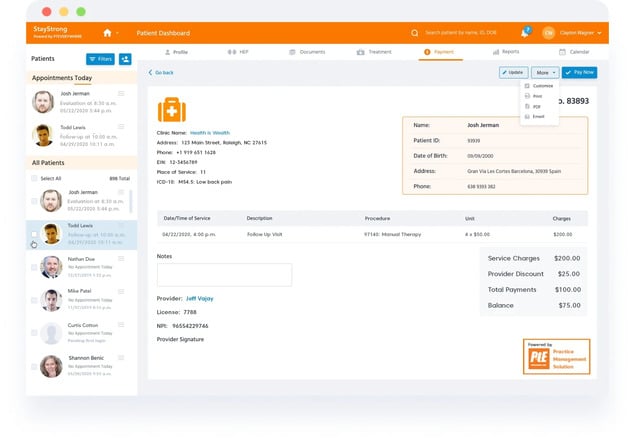This screenshot has width=635, height=443.
Task: Click the medical kit clinic logo
Action: pos(172,110)
